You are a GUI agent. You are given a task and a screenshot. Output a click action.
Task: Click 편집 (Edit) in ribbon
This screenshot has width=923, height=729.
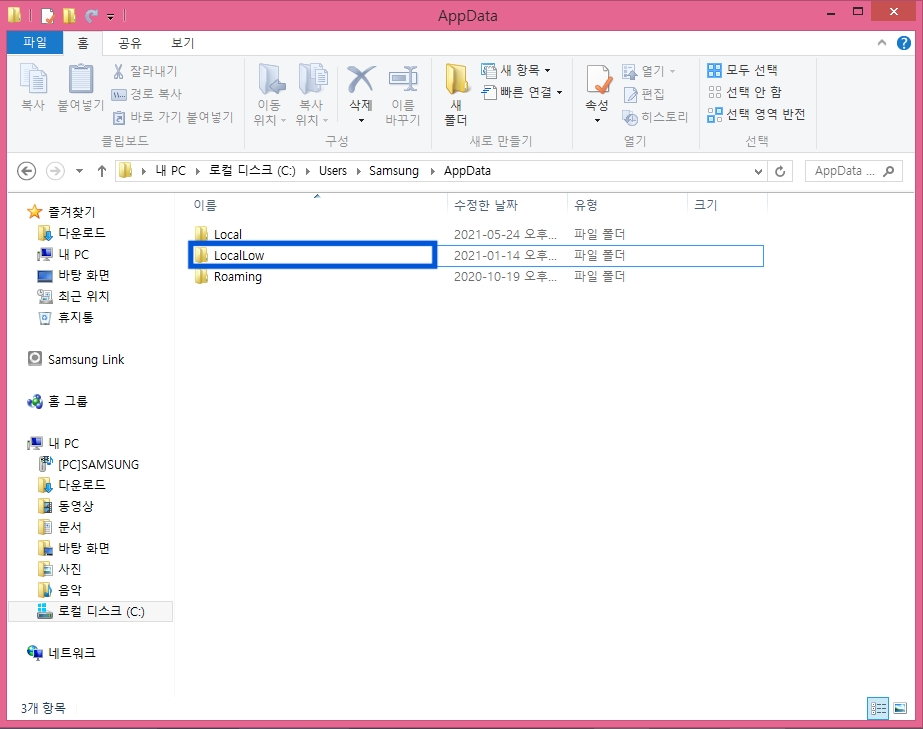pyautogui.click(x=643, y=94)
